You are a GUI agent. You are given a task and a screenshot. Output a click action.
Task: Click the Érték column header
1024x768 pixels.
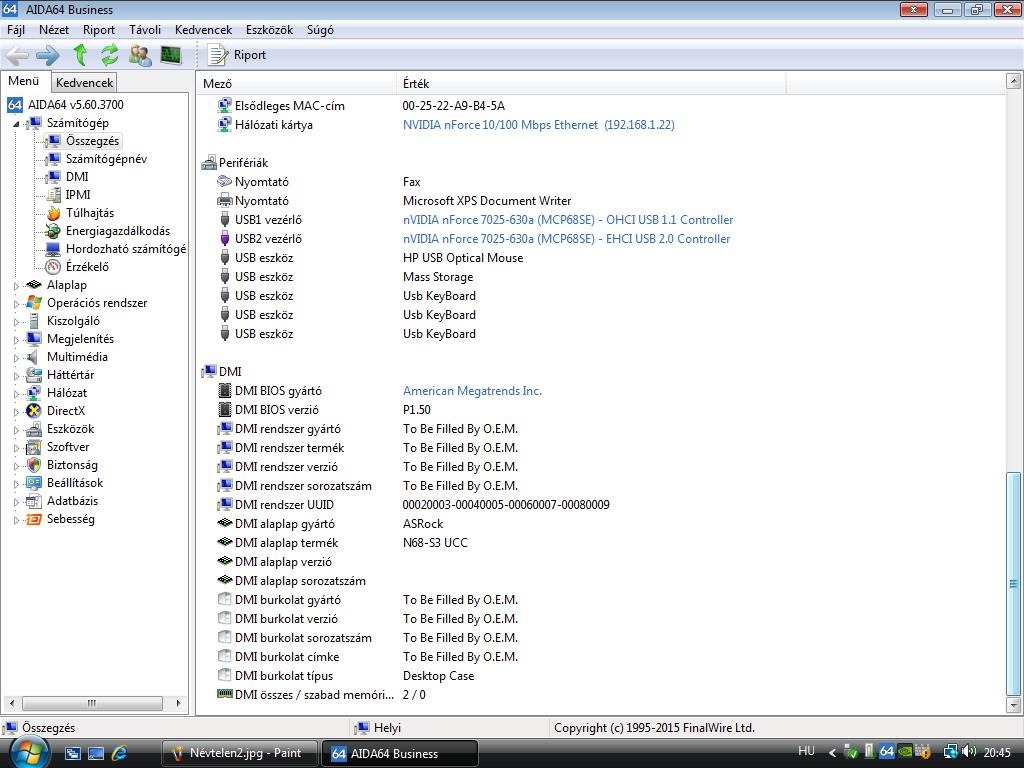[x=591, y=84]
